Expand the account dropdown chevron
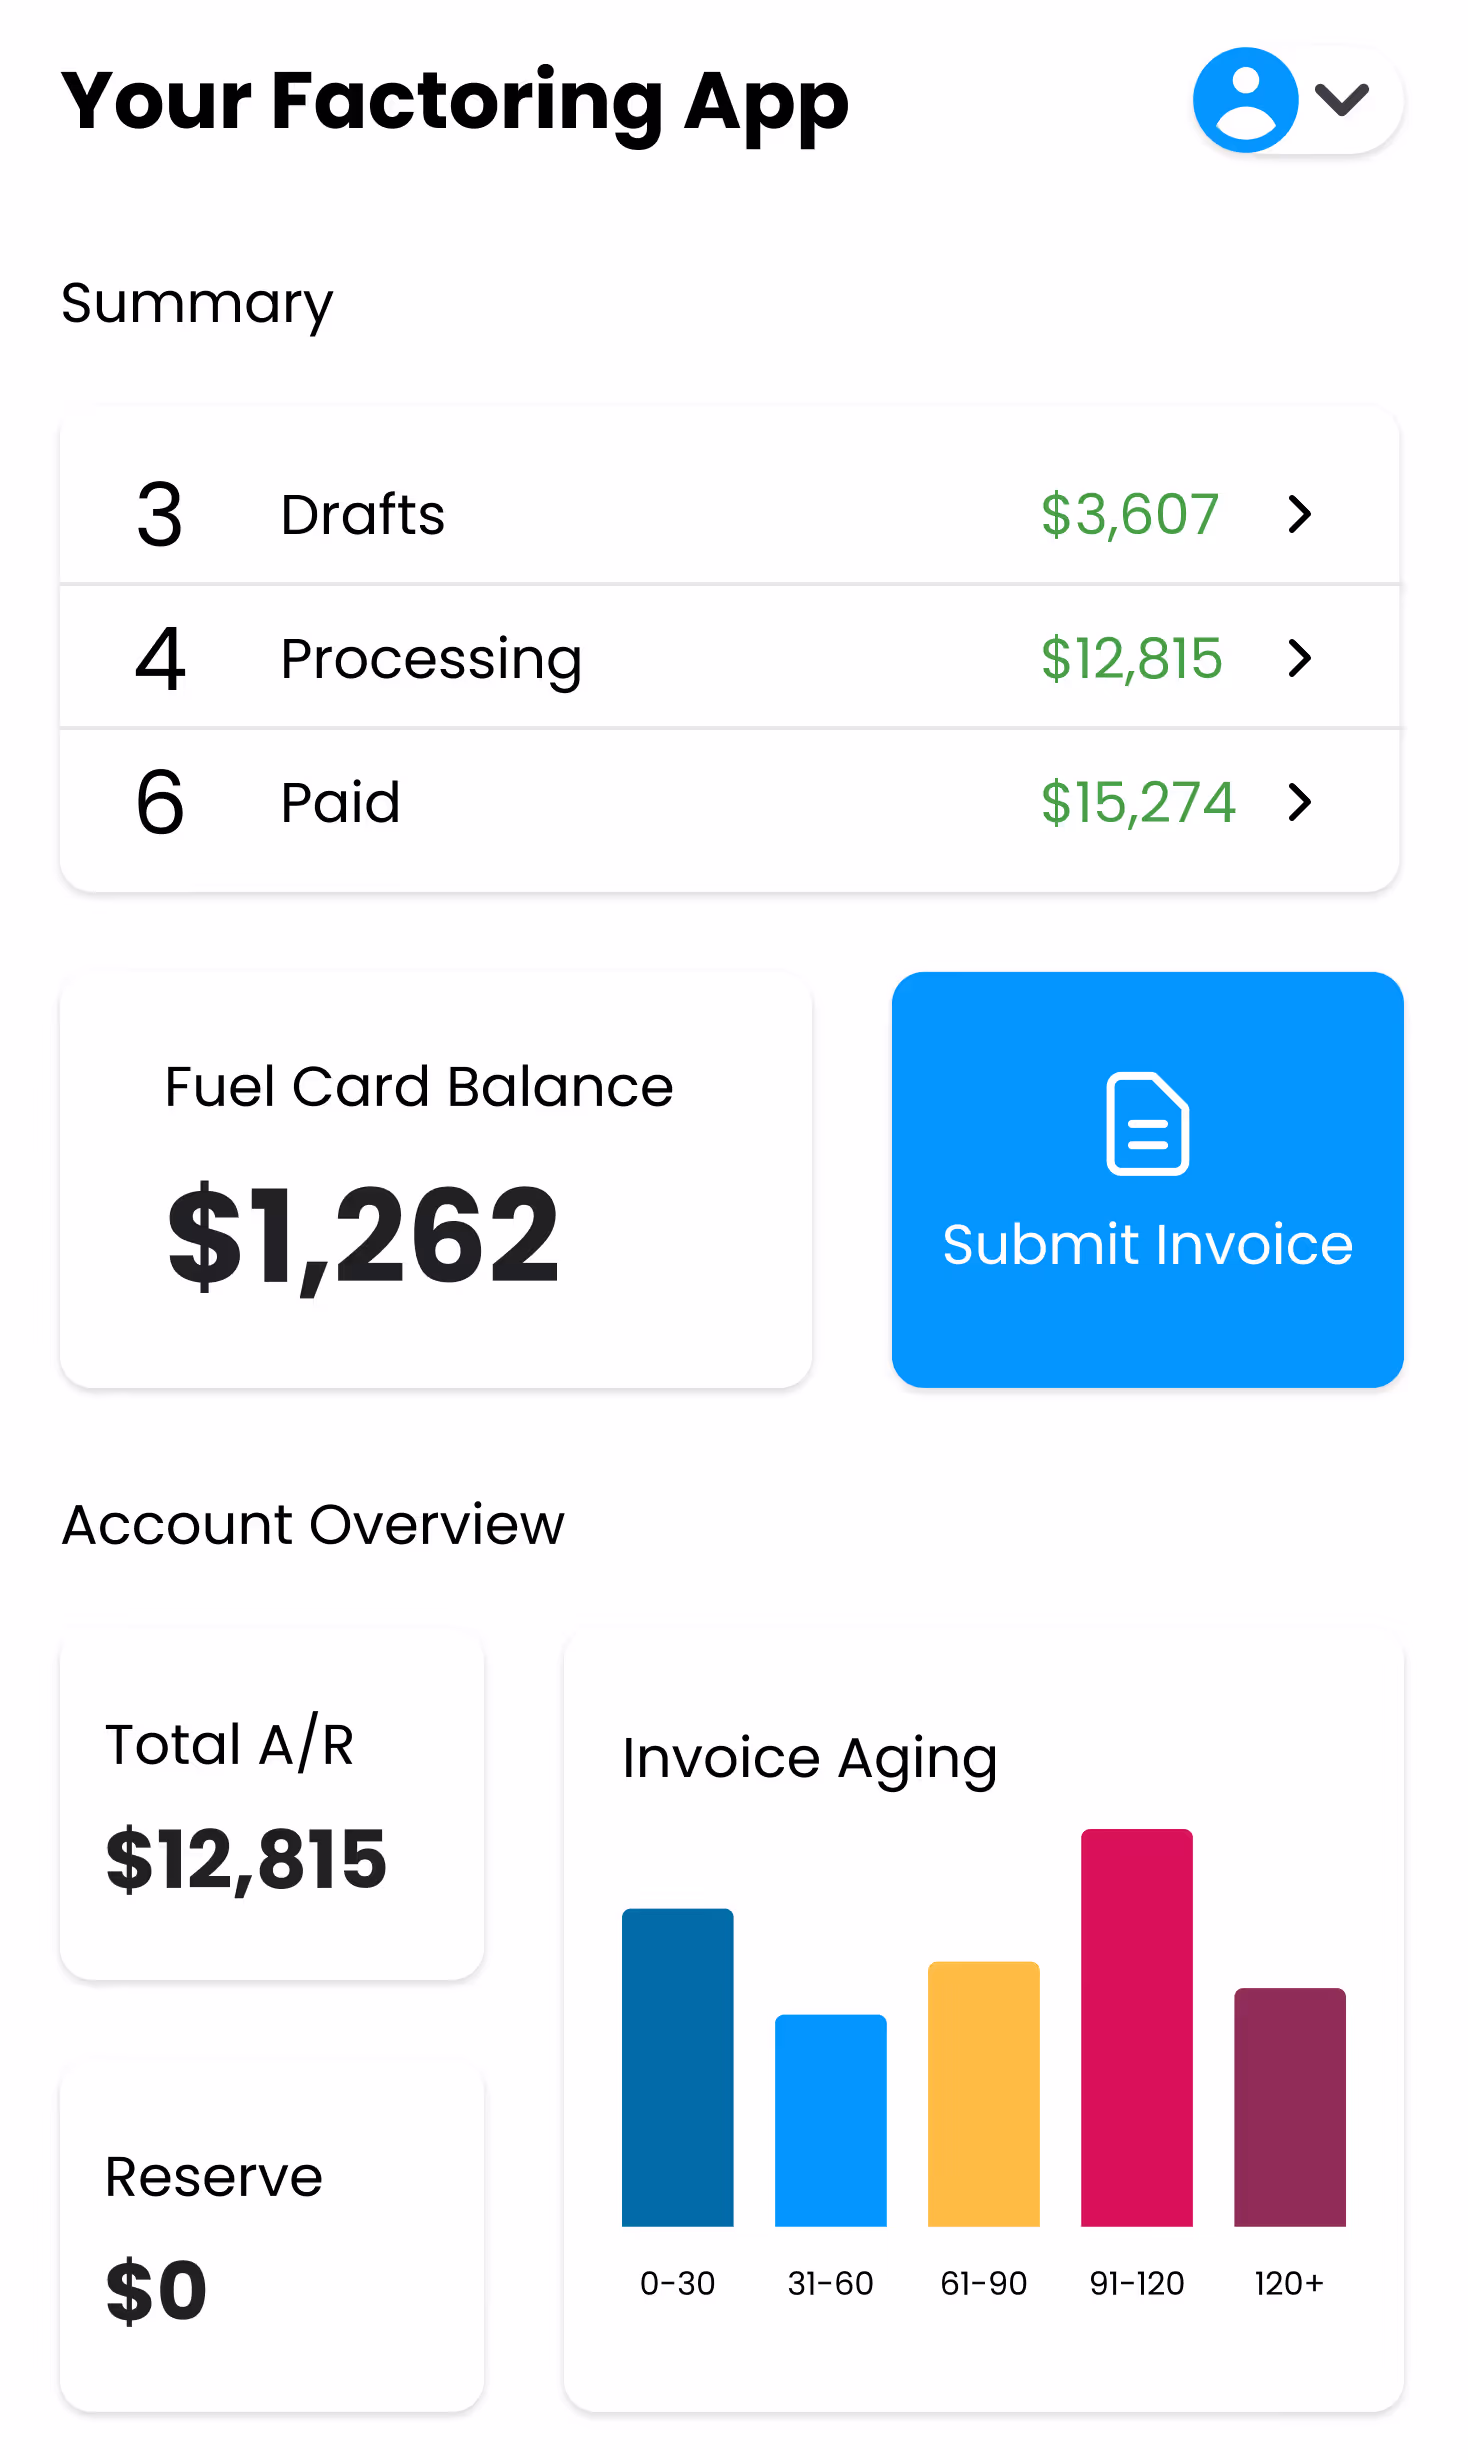Screen dimensions: 1468x2460 coord(1341,99)
